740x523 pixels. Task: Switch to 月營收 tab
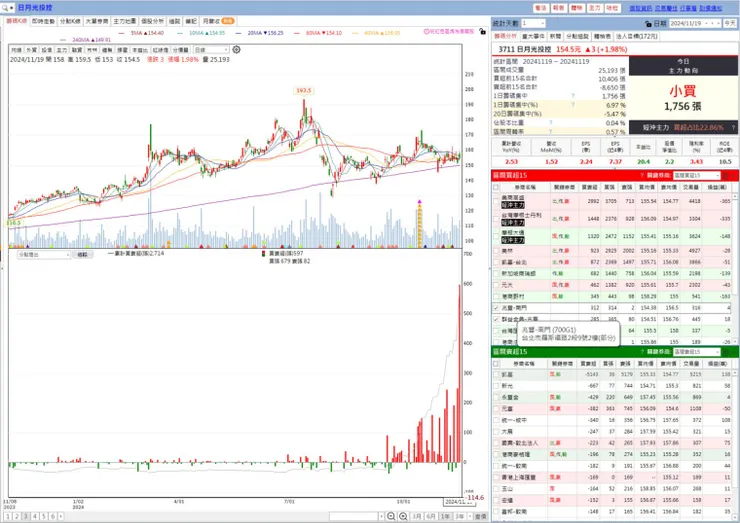218,21
